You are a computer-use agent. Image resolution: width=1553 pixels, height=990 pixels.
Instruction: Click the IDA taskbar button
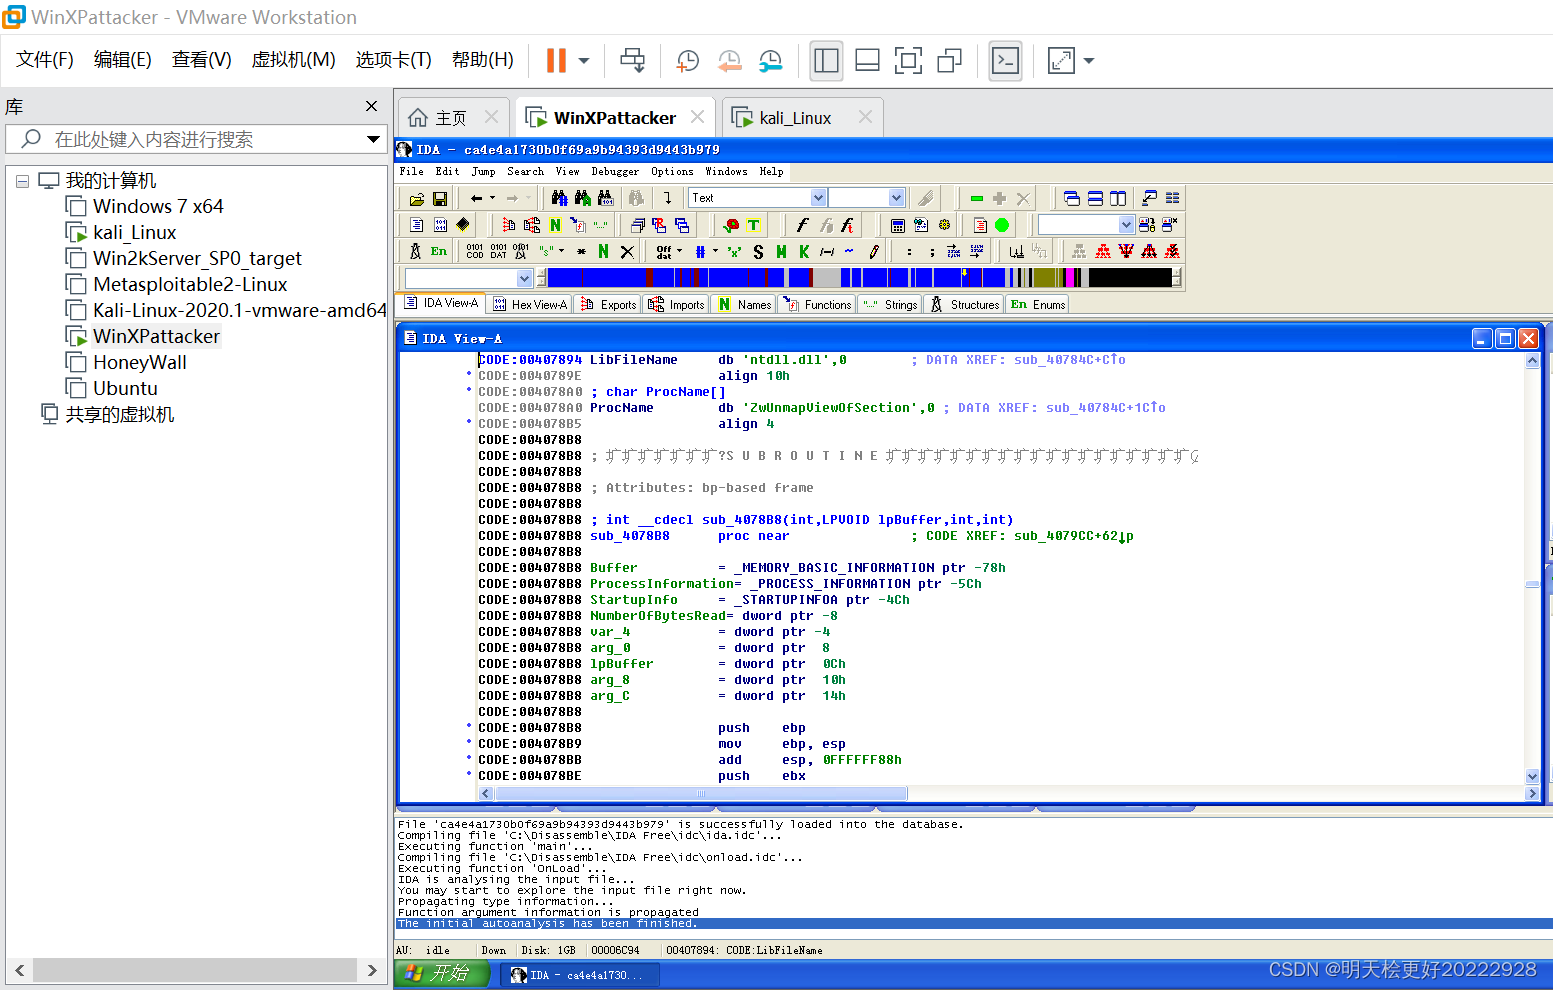579,975
